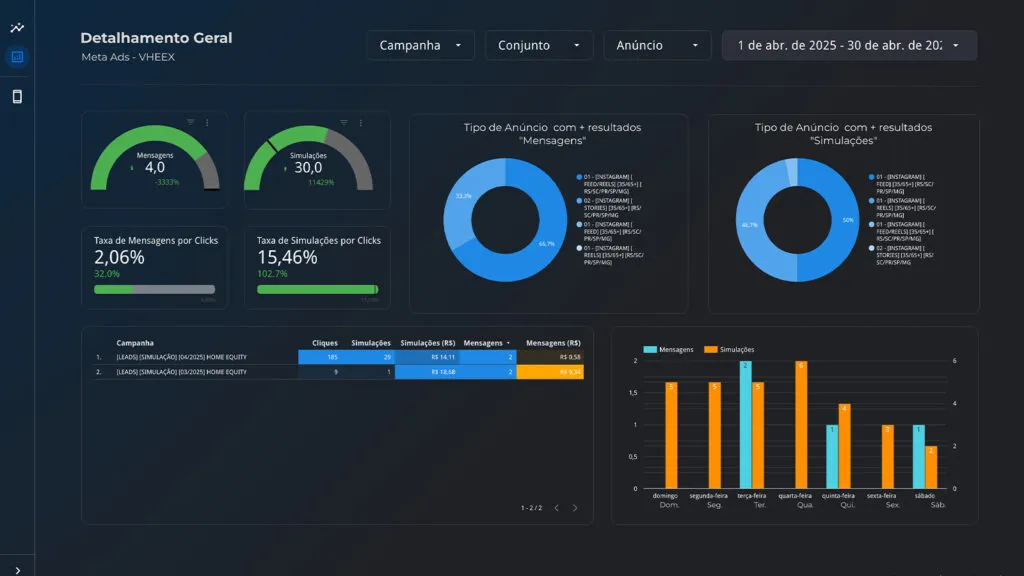The height and width of the screenshot is (576, 1024).
Task: Click the R$ 0,58 cell in table
Action: tap(550, 357)
